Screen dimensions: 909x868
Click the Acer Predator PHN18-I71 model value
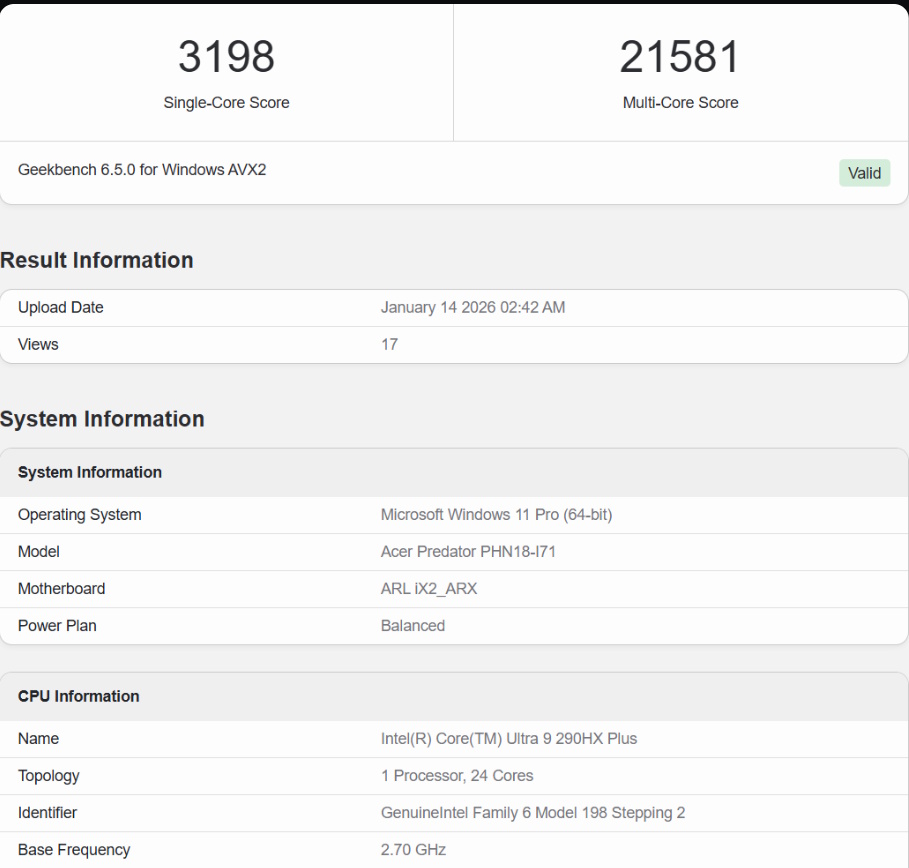(x=468, y=552)
